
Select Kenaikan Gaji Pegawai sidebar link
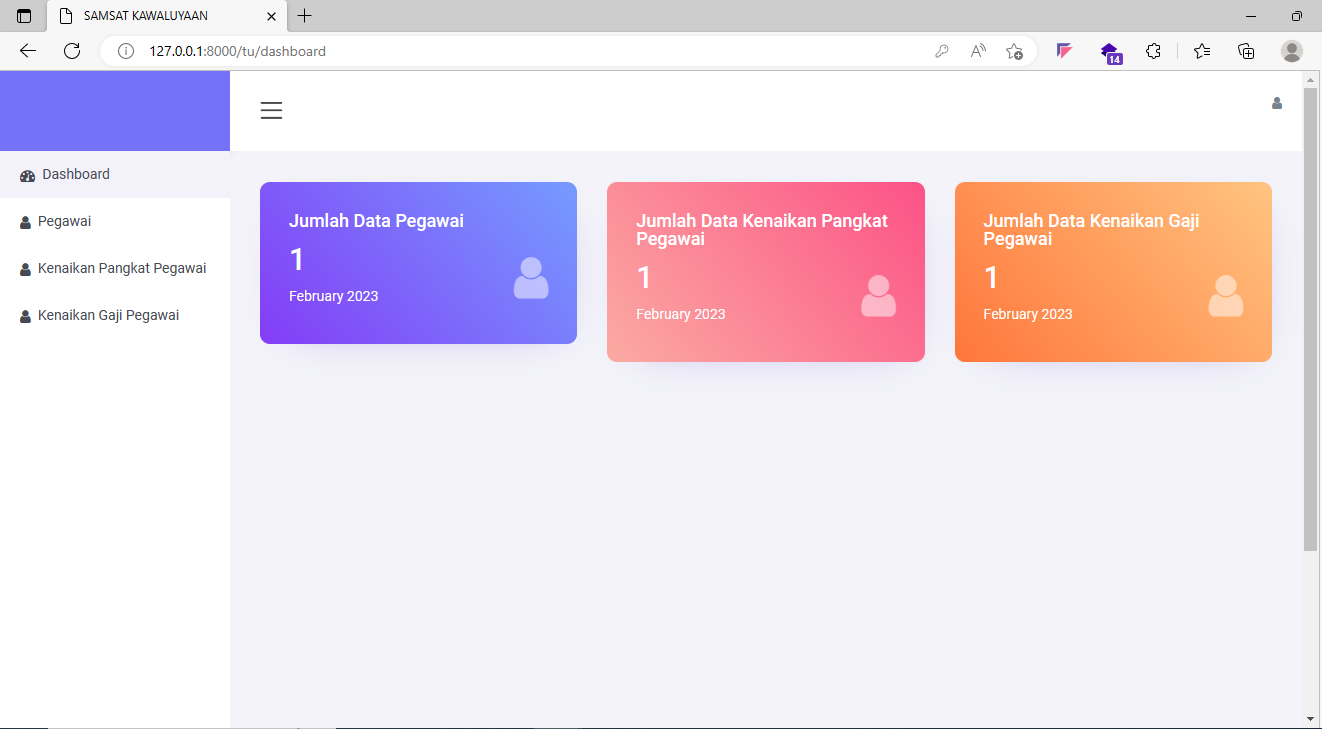pos(108,316)
